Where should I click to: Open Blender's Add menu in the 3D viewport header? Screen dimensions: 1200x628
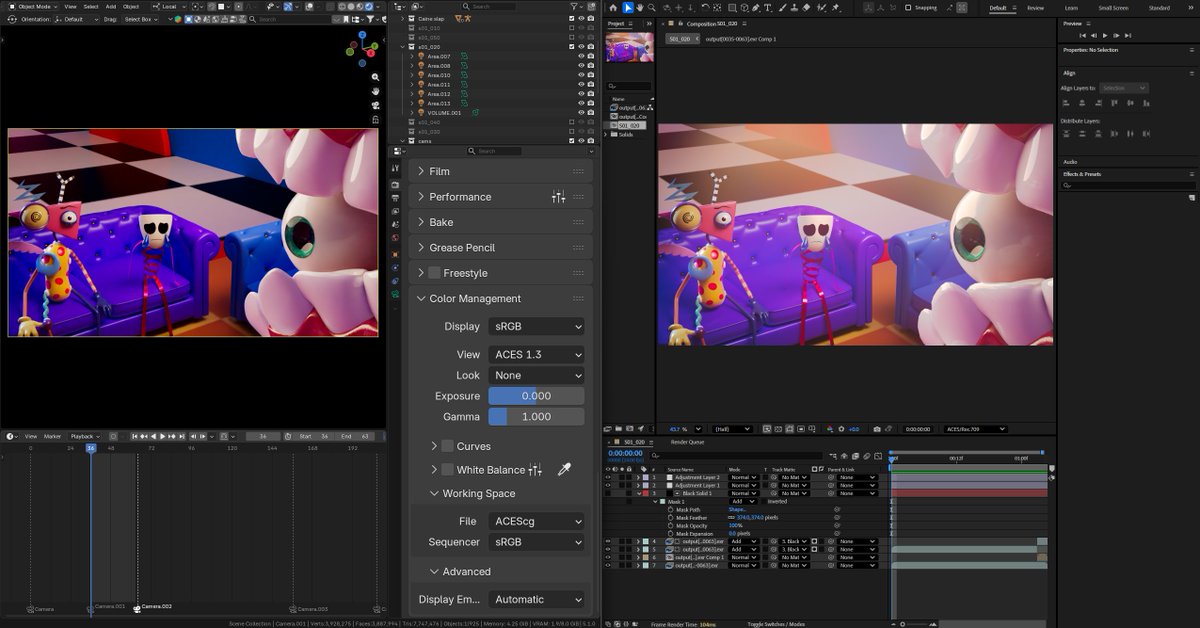[110, 5]
